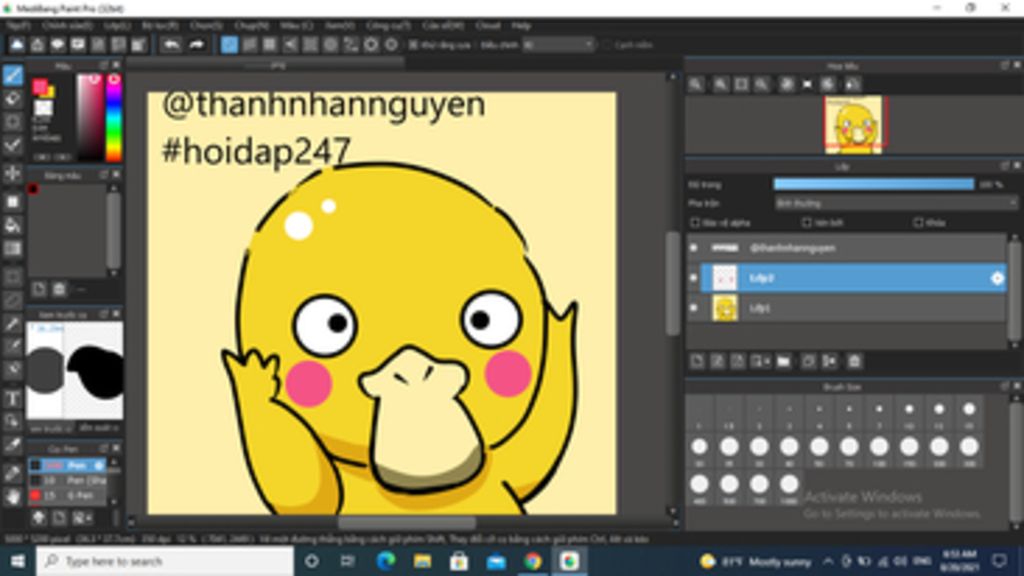Open the Hiệu chỉnh correction dropdown

tap(558, 45)
